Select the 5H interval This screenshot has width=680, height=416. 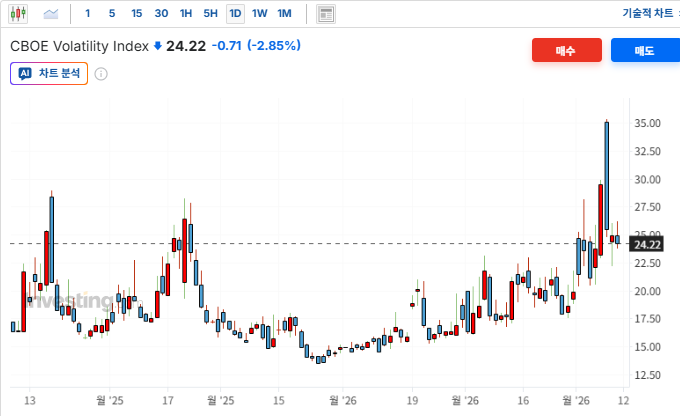pos(210,13)
